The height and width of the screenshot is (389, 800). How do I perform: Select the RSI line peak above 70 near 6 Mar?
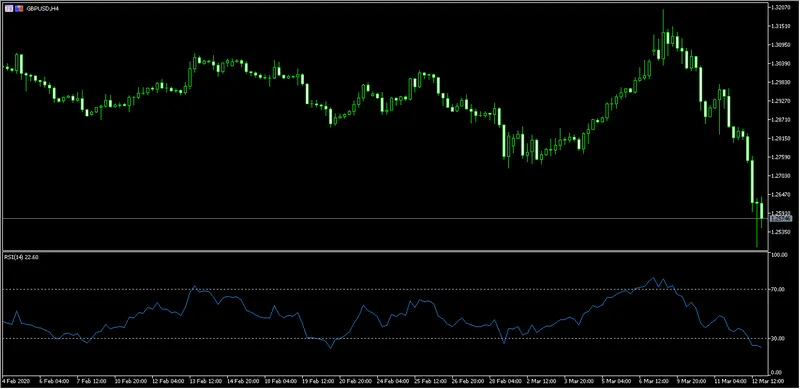click(654, 279)
